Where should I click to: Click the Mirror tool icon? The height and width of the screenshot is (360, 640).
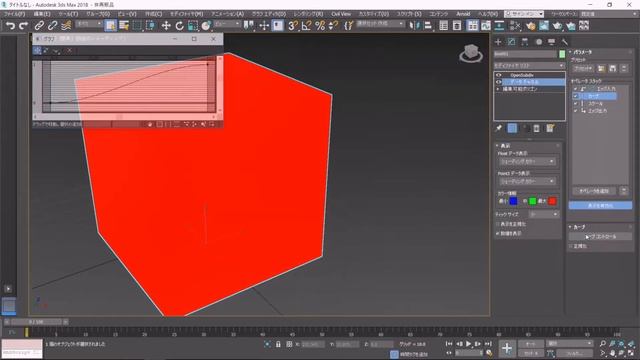coord(414,26)
